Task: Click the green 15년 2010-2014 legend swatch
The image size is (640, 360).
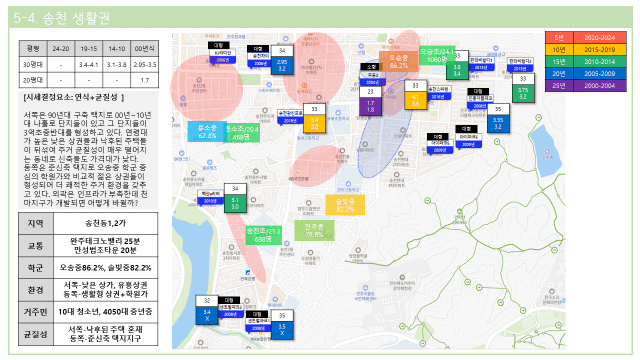Action: tap(586, 62)
